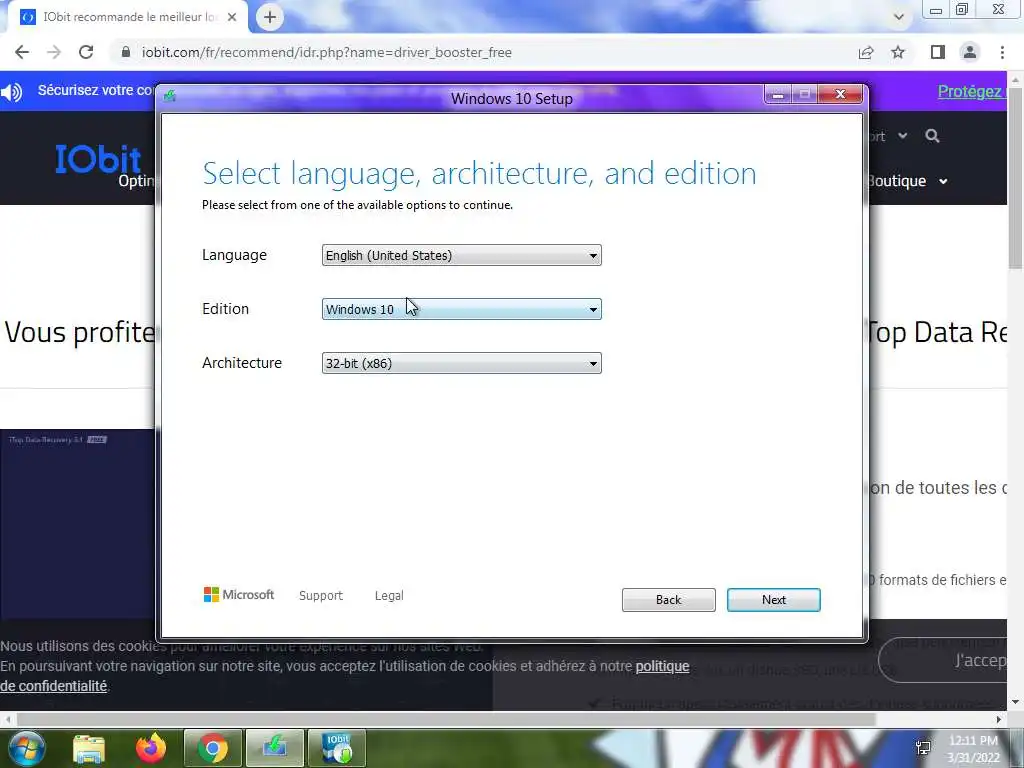Select the Chrome address bar URL
Image resolution: width=1024 pixels, height=768 pixels.
click(x=327, y=52)
